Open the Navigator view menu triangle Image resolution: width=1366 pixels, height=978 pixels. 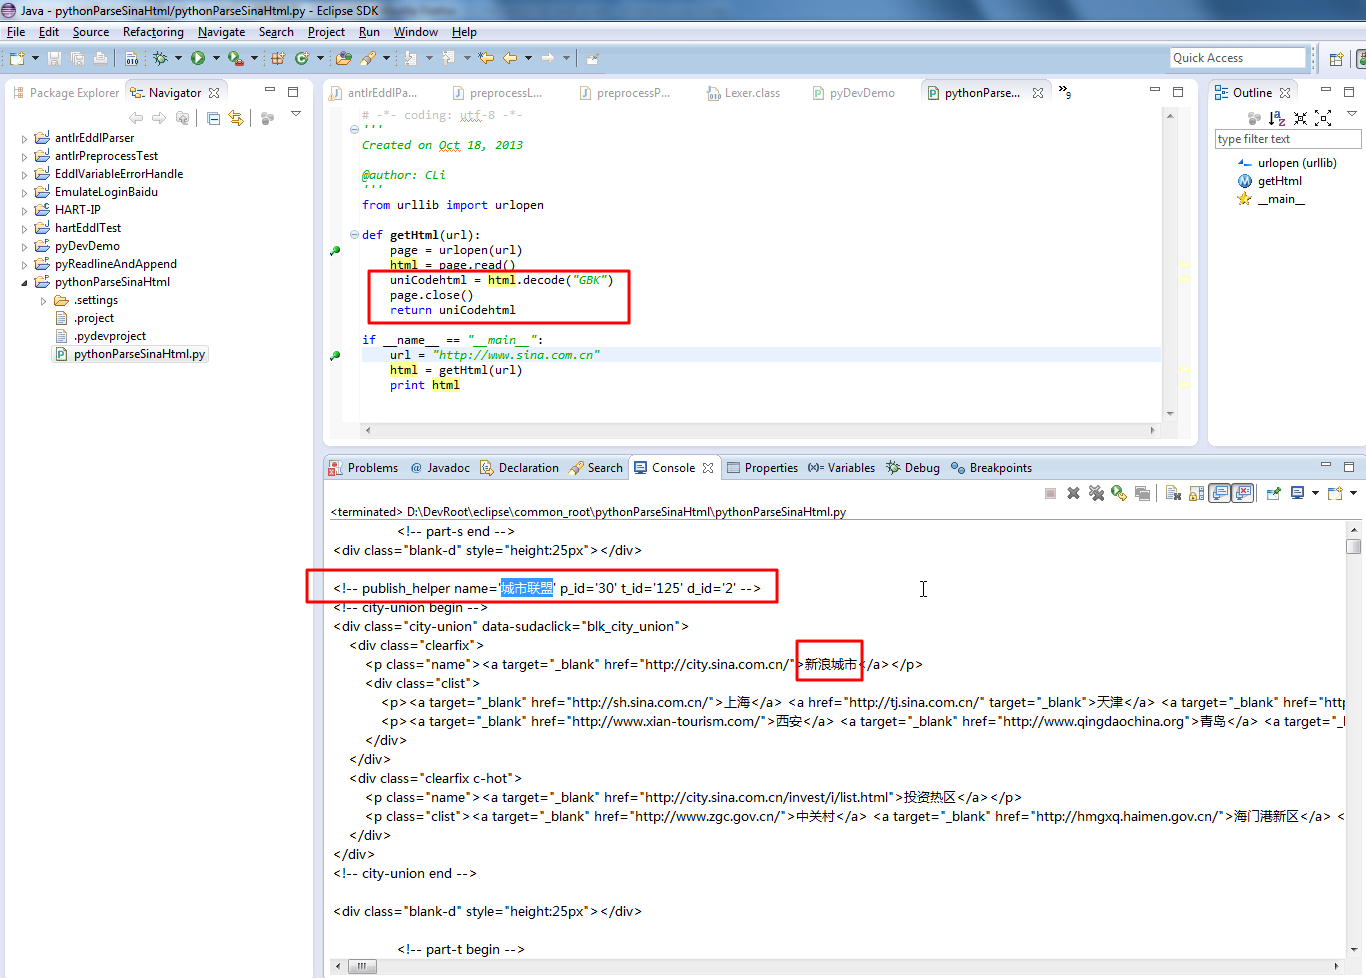coord(296,114)
